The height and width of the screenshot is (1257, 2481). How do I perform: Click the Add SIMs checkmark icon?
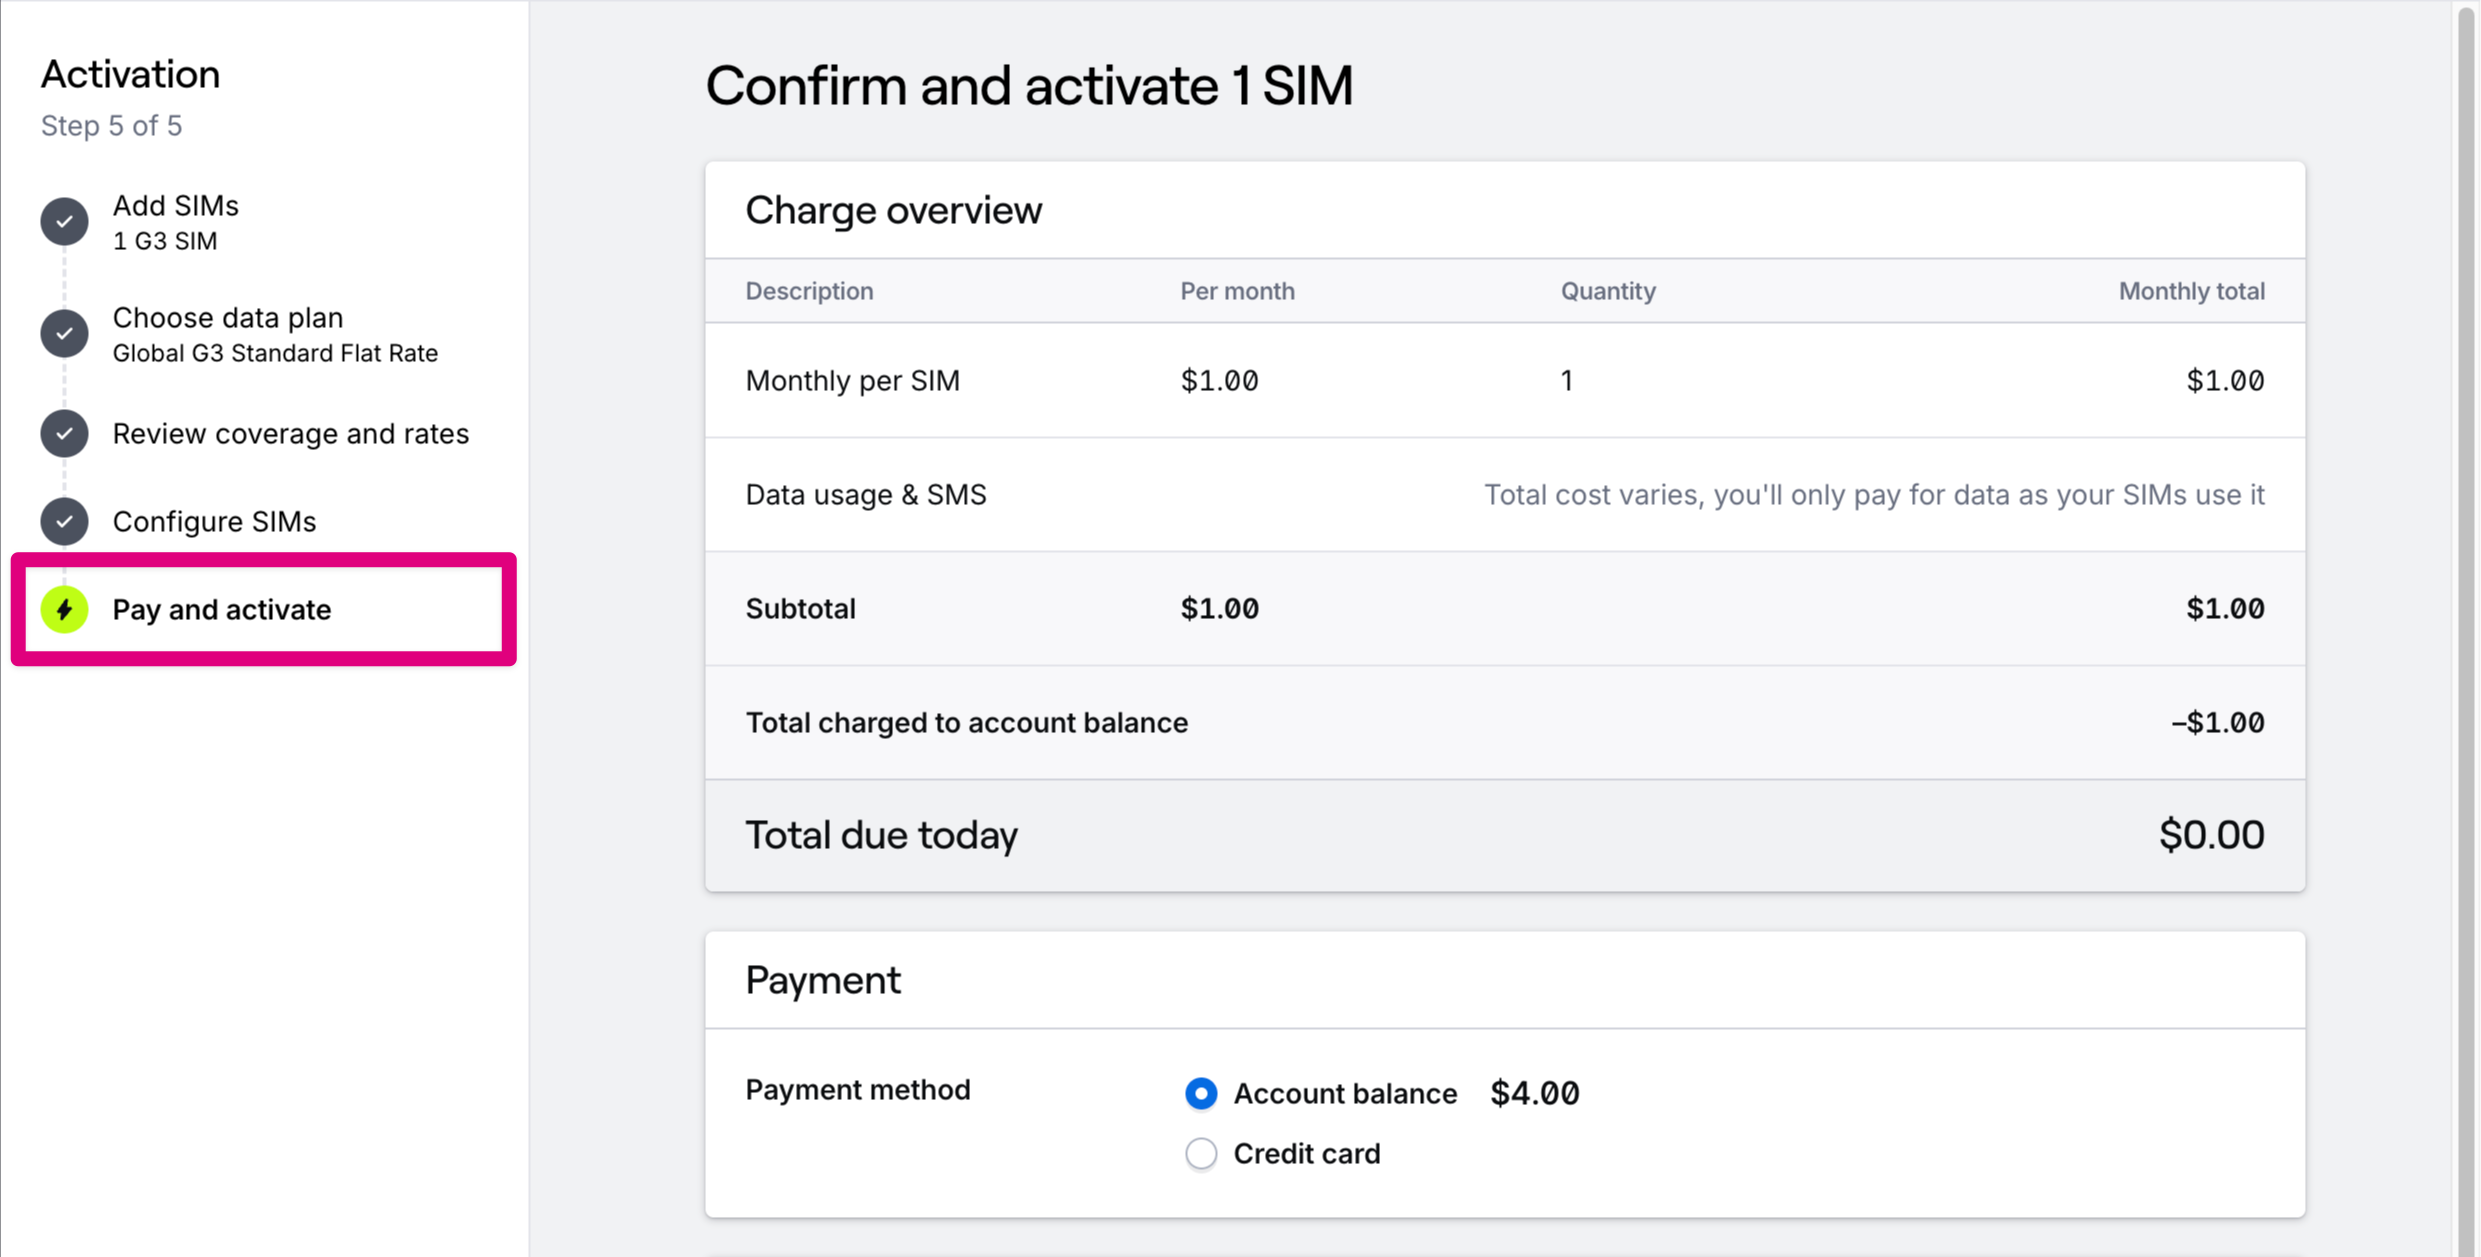tap(64, 221)
